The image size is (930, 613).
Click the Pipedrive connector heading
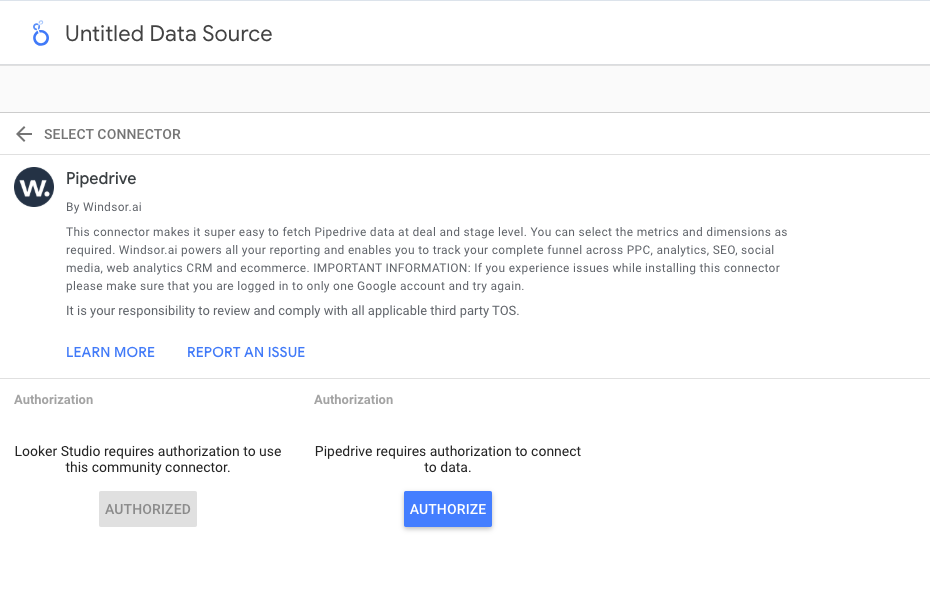101,179
